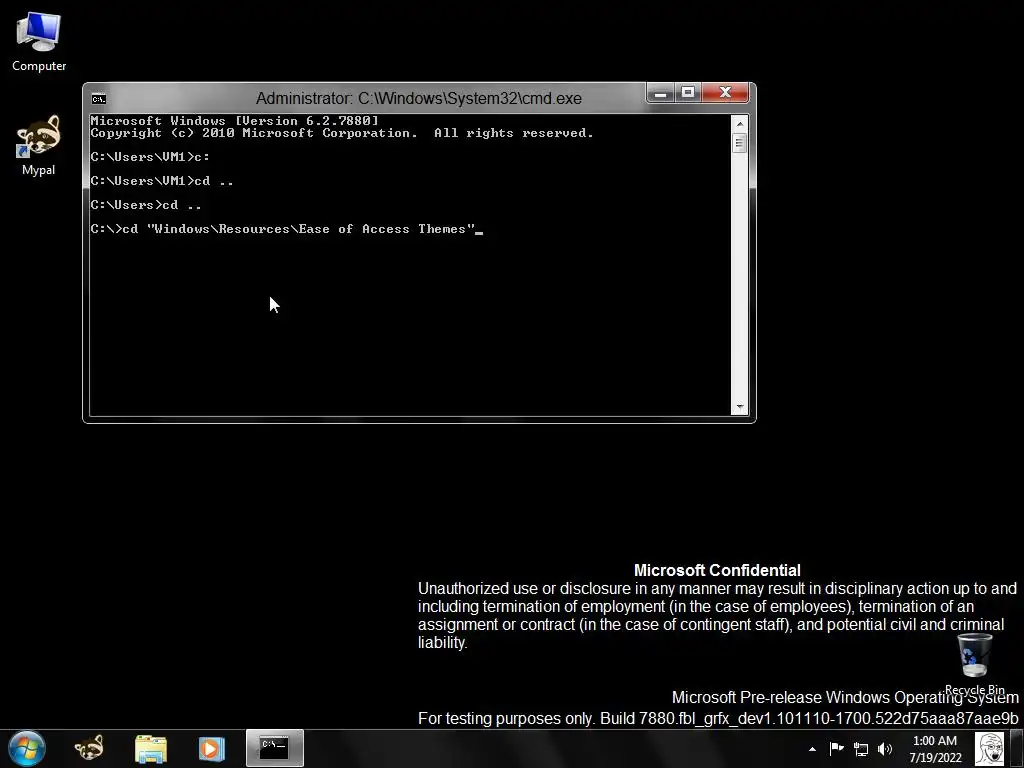Screen dimensions: 1024x768
Task: Click the Start orb button
Action: [x=27, y=748]
